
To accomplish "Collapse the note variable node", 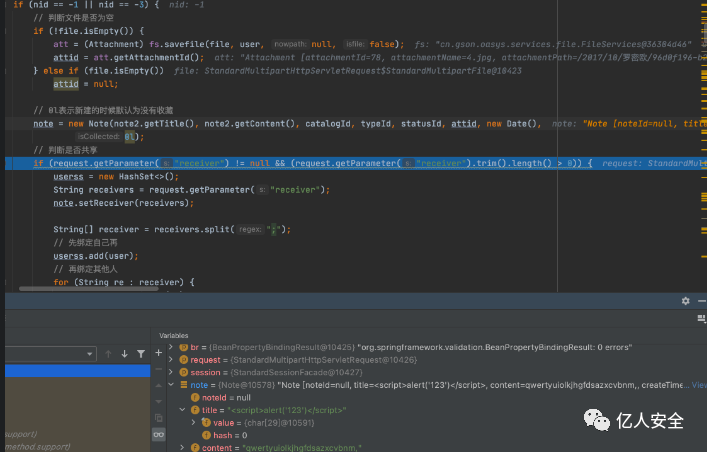I will click(171, 385).
